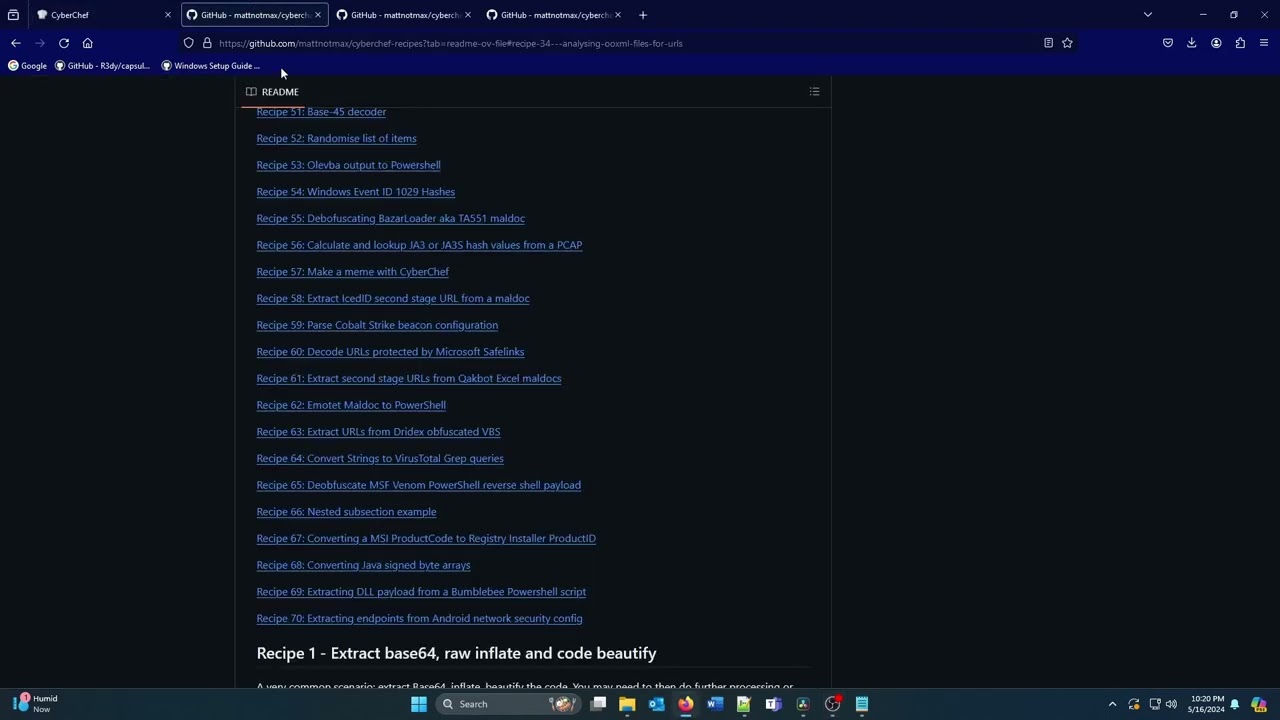Viewport: 1280px width, 720px height.
Task: Open Firefox application hamburger menu
Action: click(x=1264, y=43)
